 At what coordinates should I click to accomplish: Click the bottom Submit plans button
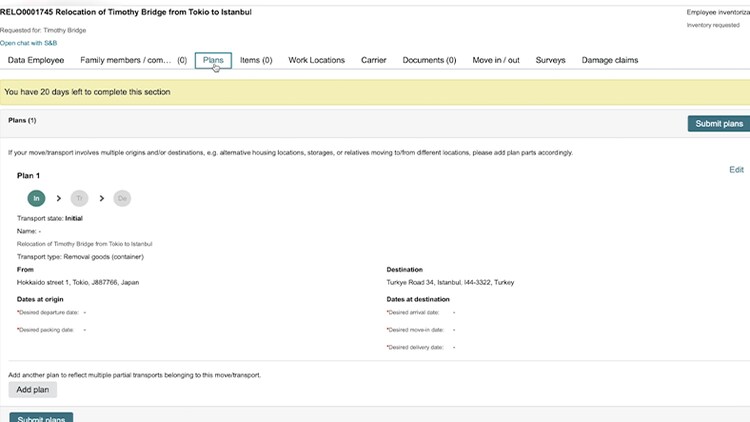pos(41,418)
